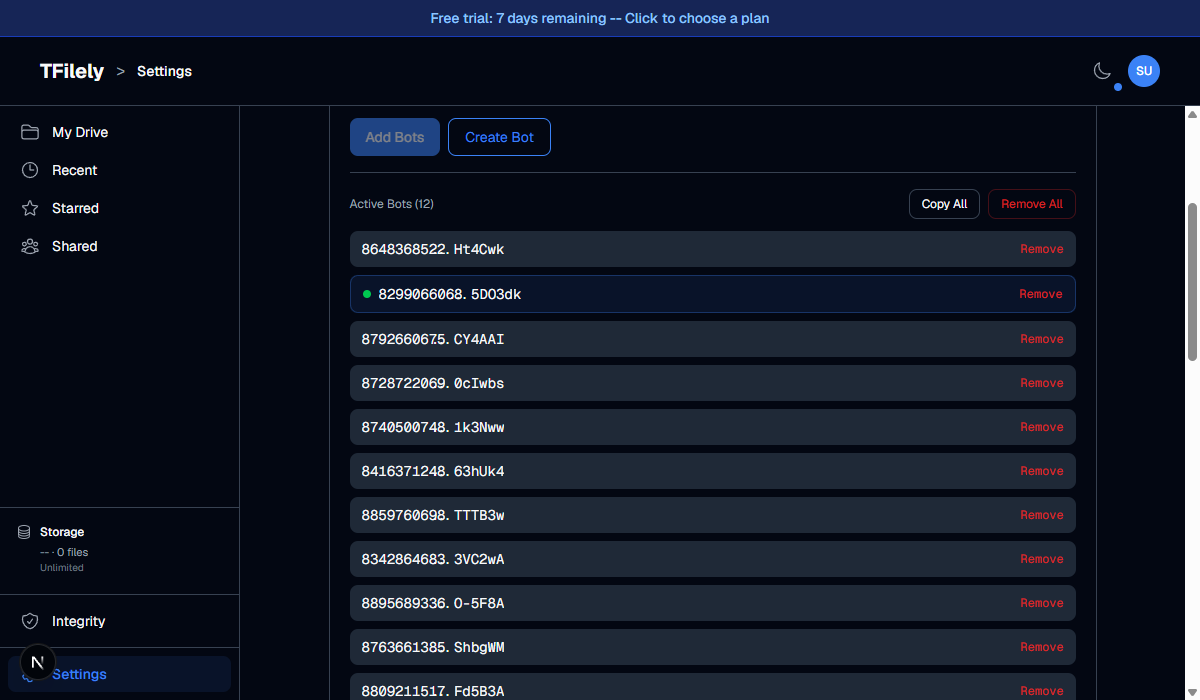1200x700 pixels.
Task: Remove bot 8416371248.63hUk4
Action: pyautogui.click(x=1042, y=471)
